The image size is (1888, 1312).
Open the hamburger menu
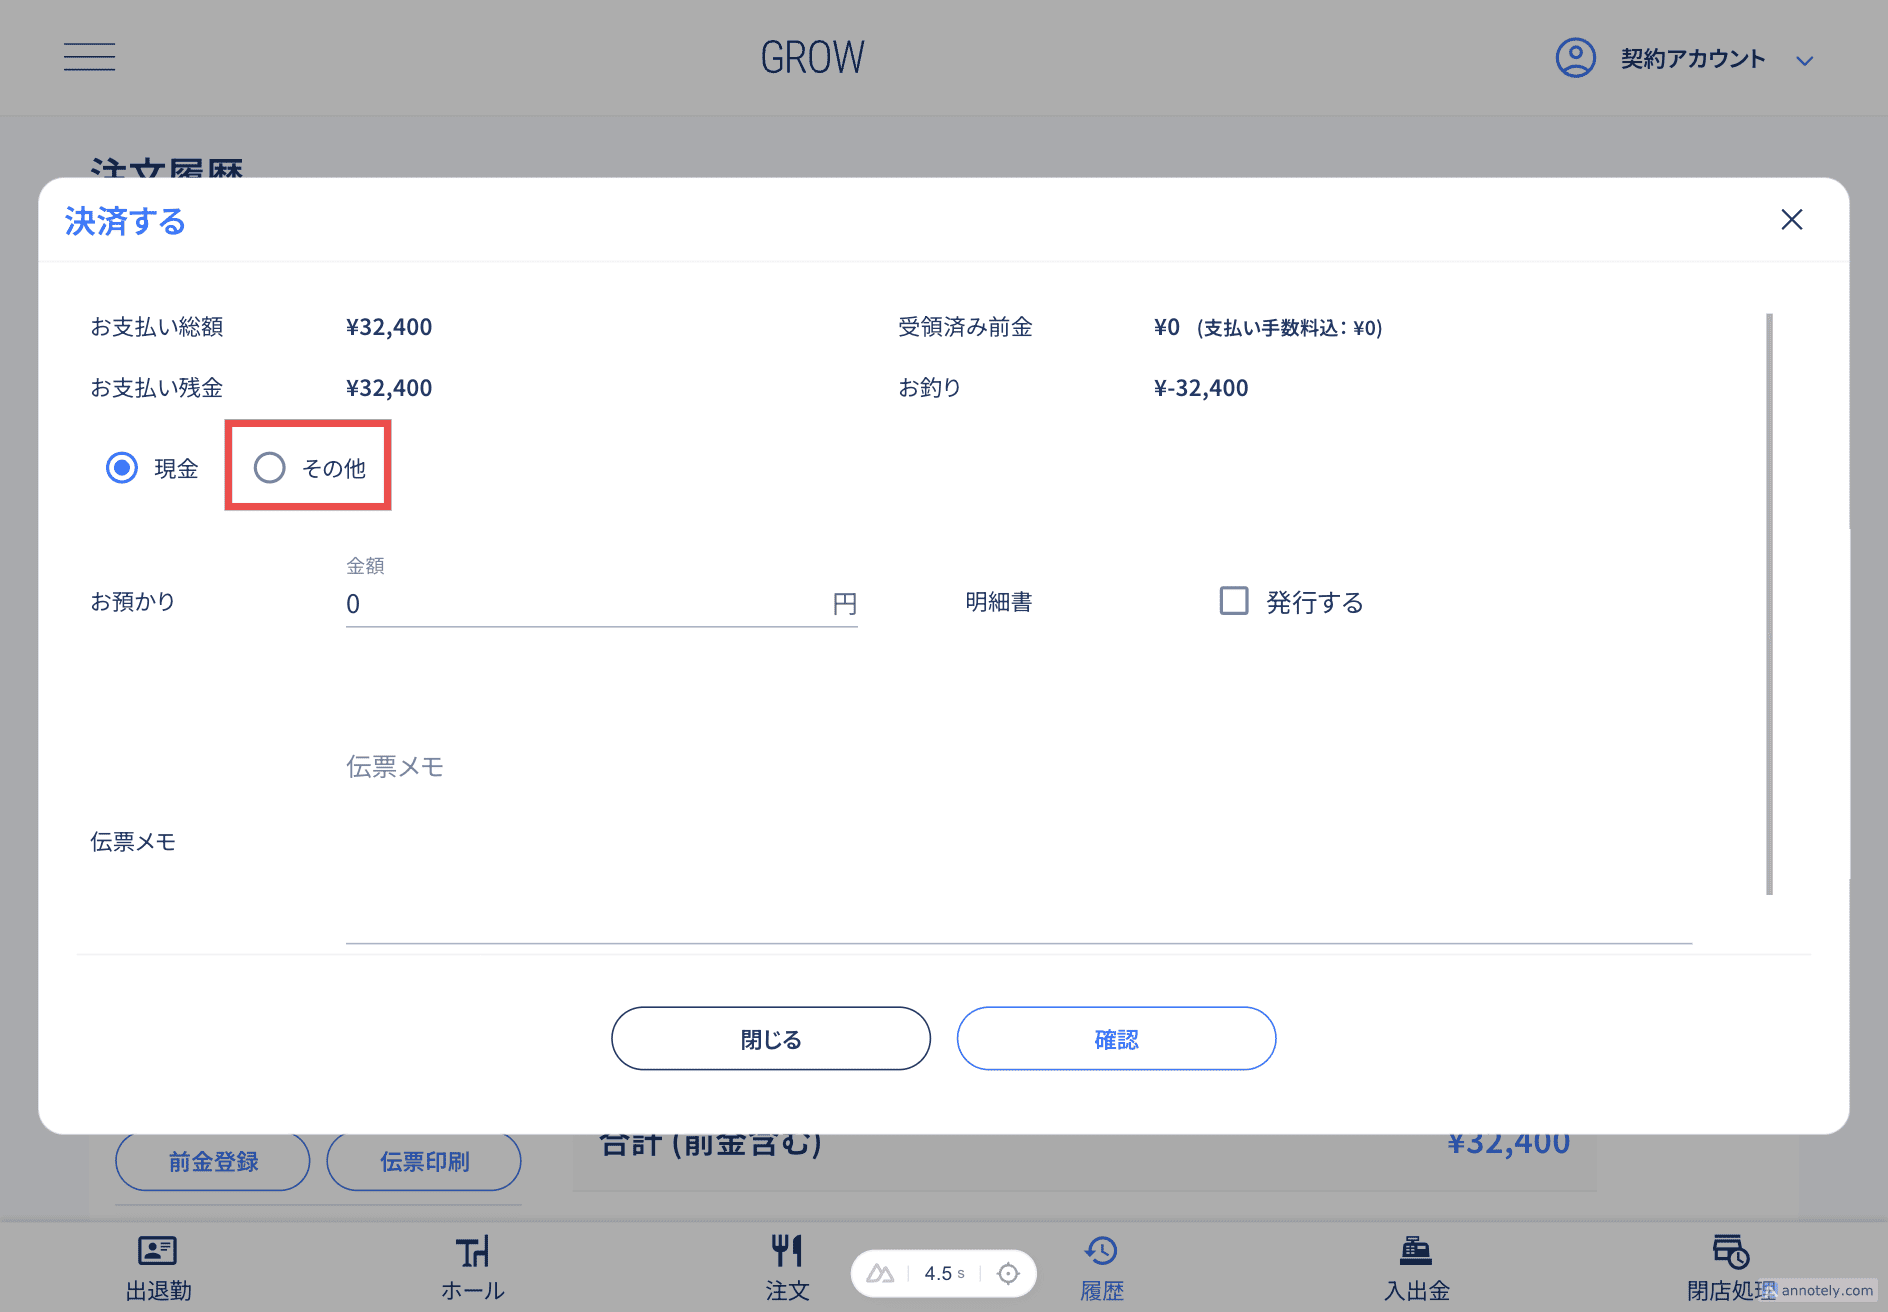[89, 57]
